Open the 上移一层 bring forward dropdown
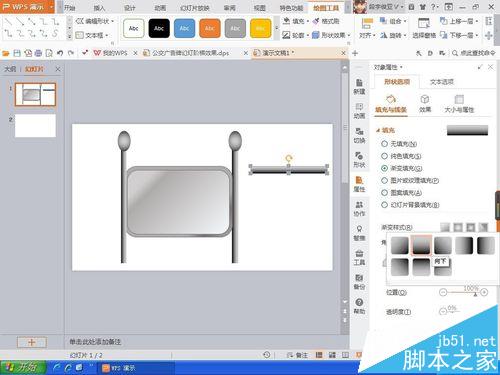This screenshot has width=500, height=375. (459, 21)
